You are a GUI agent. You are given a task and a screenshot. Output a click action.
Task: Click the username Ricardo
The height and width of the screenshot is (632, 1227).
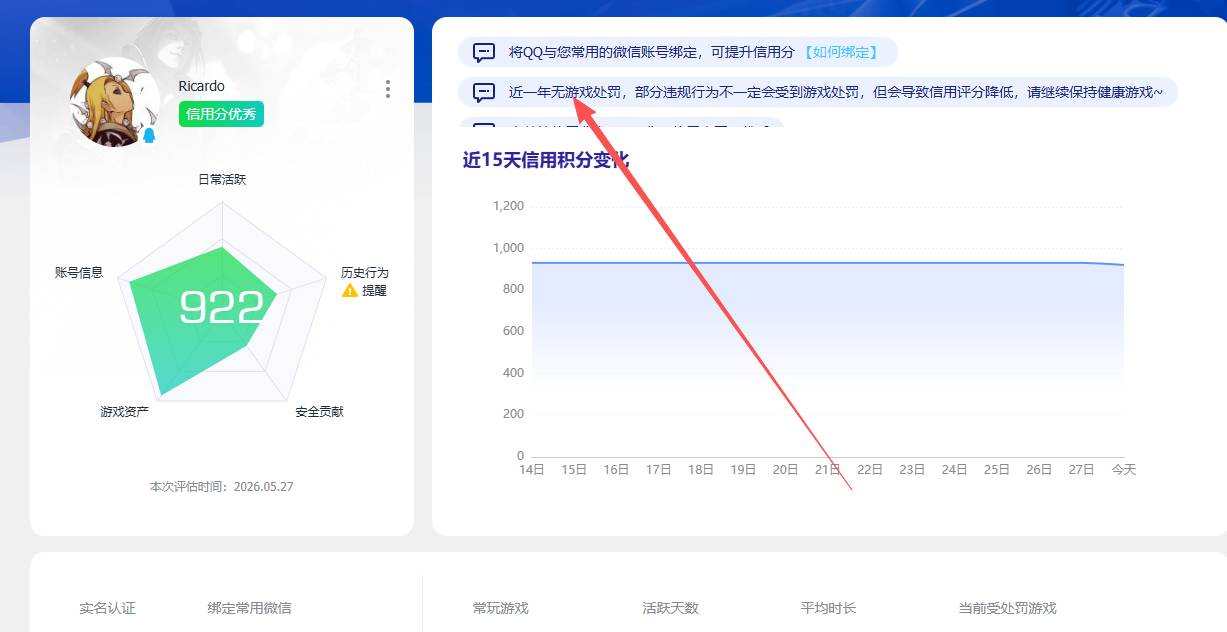point(201,86)
